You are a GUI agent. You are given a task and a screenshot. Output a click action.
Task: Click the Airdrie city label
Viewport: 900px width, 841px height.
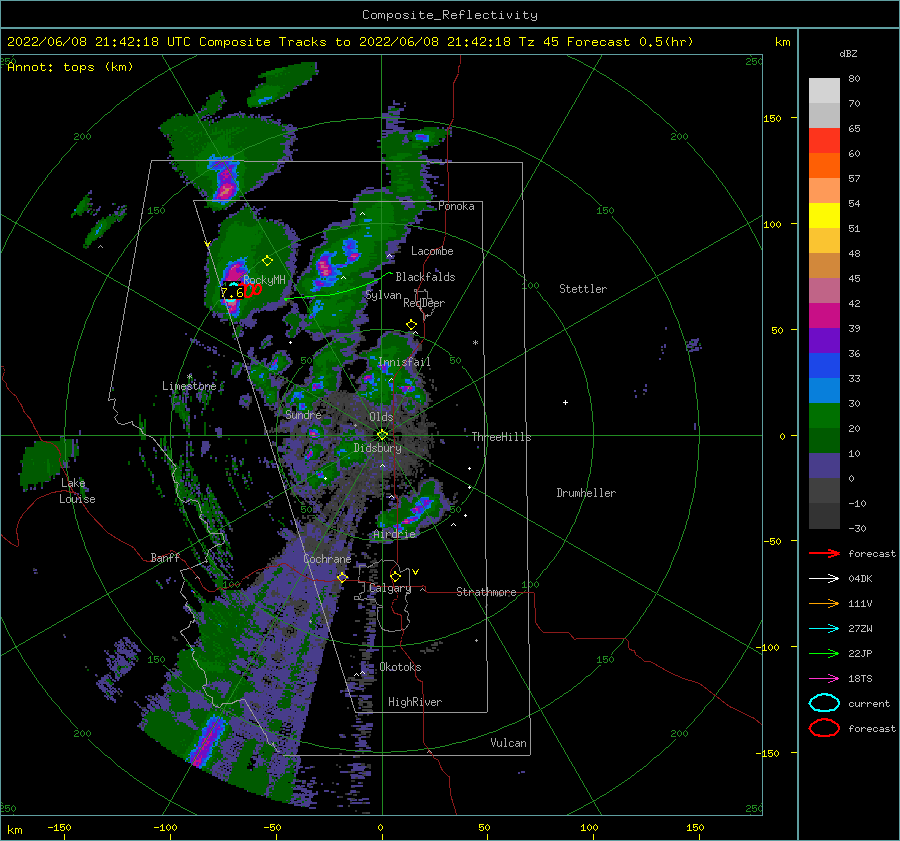pos(394,534)
